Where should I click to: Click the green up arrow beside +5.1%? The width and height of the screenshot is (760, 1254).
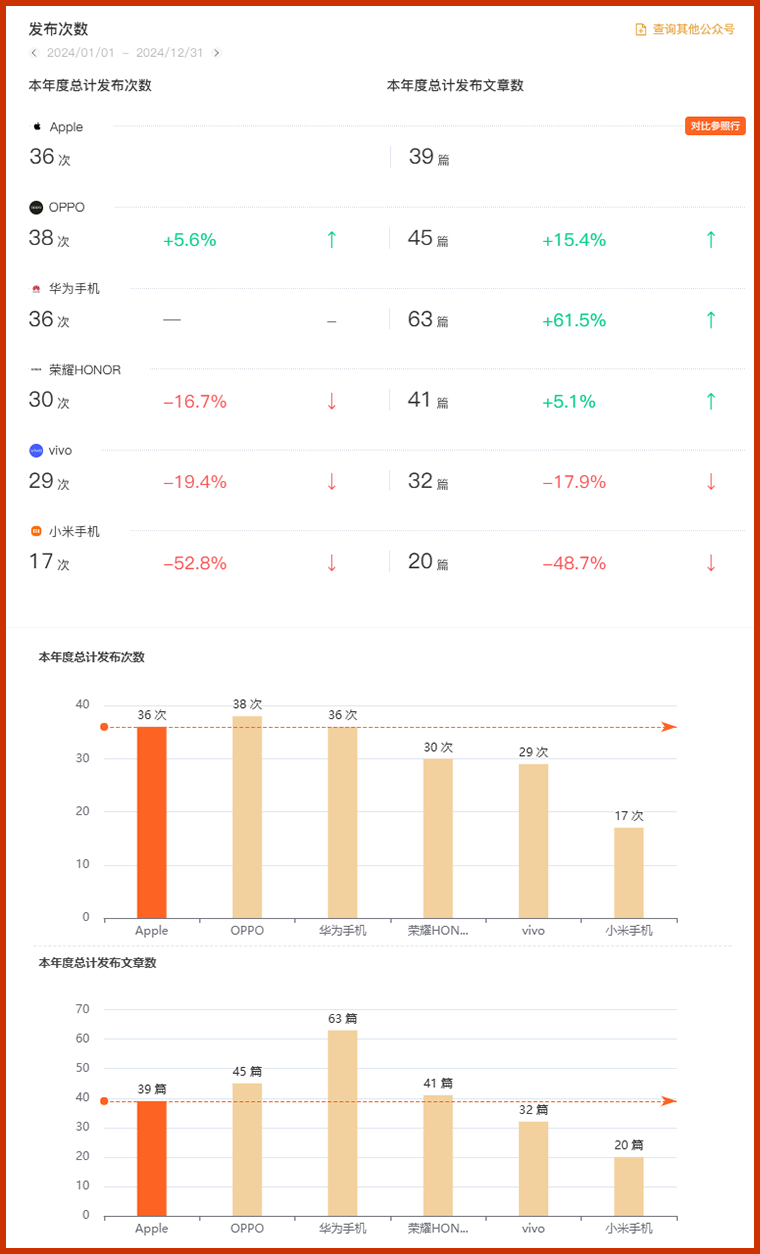711,401
